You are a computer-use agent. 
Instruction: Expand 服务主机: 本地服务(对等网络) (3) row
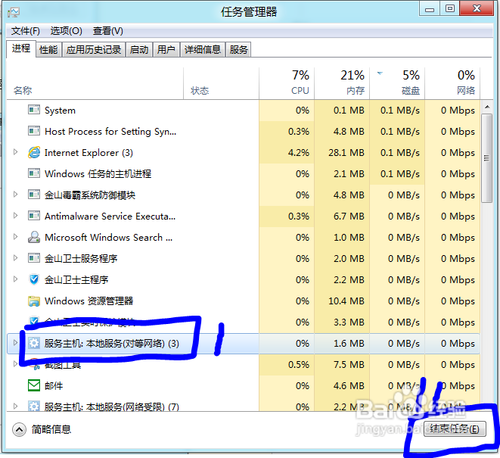coord(15,343)
